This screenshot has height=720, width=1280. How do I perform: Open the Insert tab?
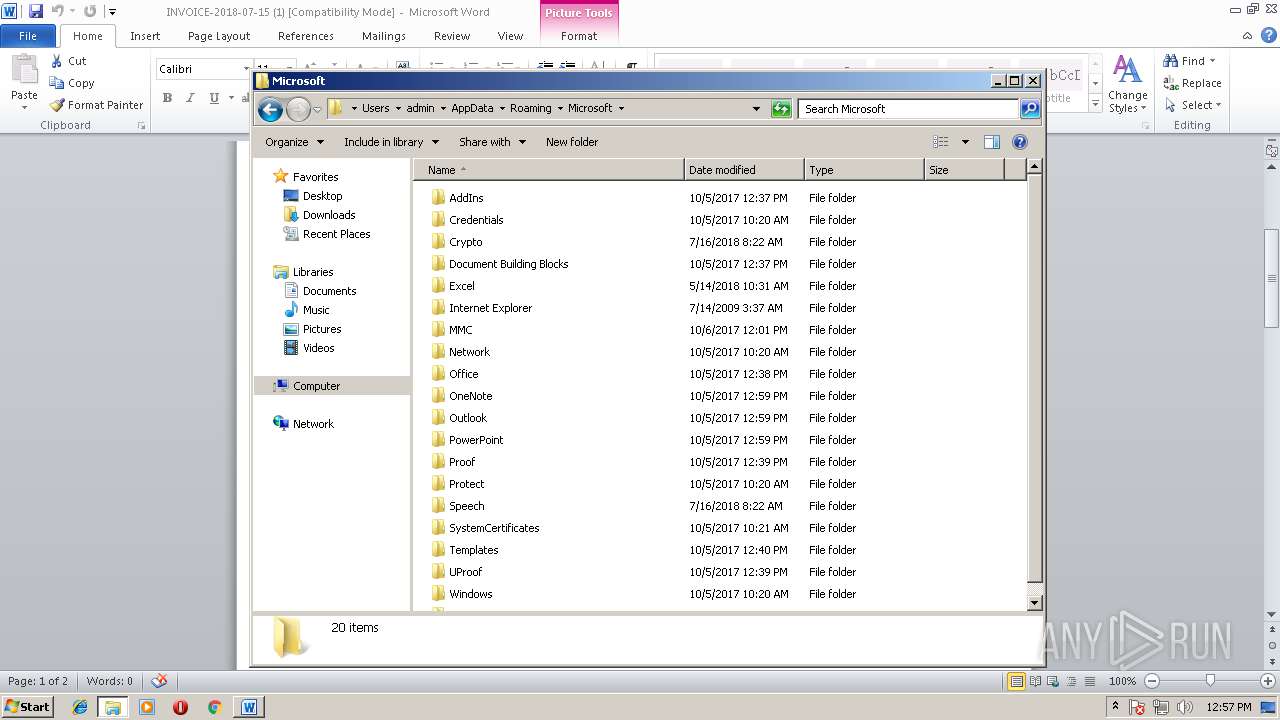tap(145, 36)
